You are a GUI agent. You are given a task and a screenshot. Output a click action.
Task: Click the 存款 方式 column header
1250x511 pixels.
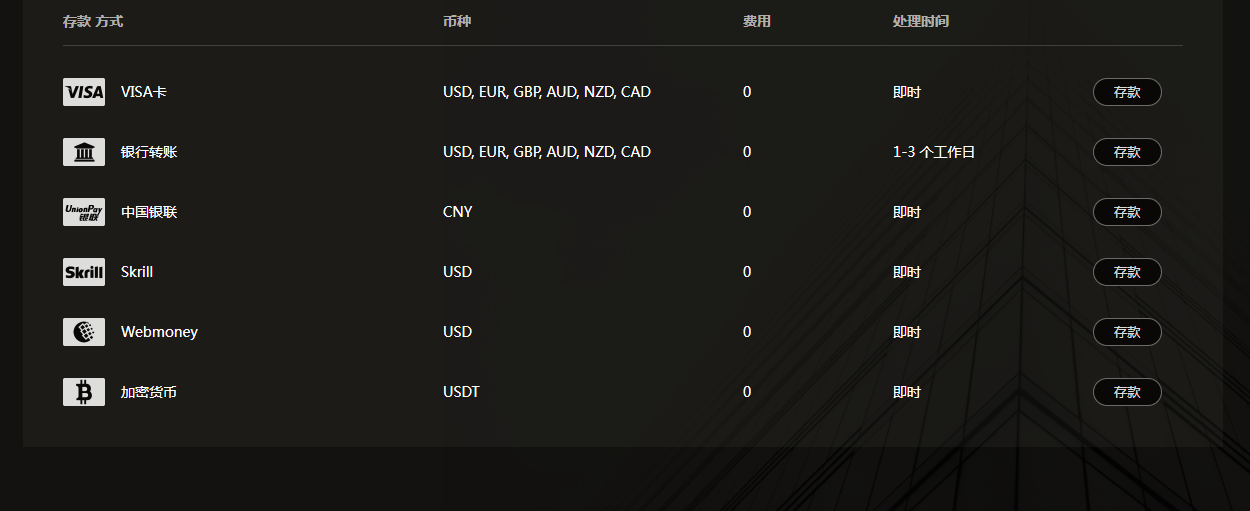pyautogui.click(x=93, y=21)
